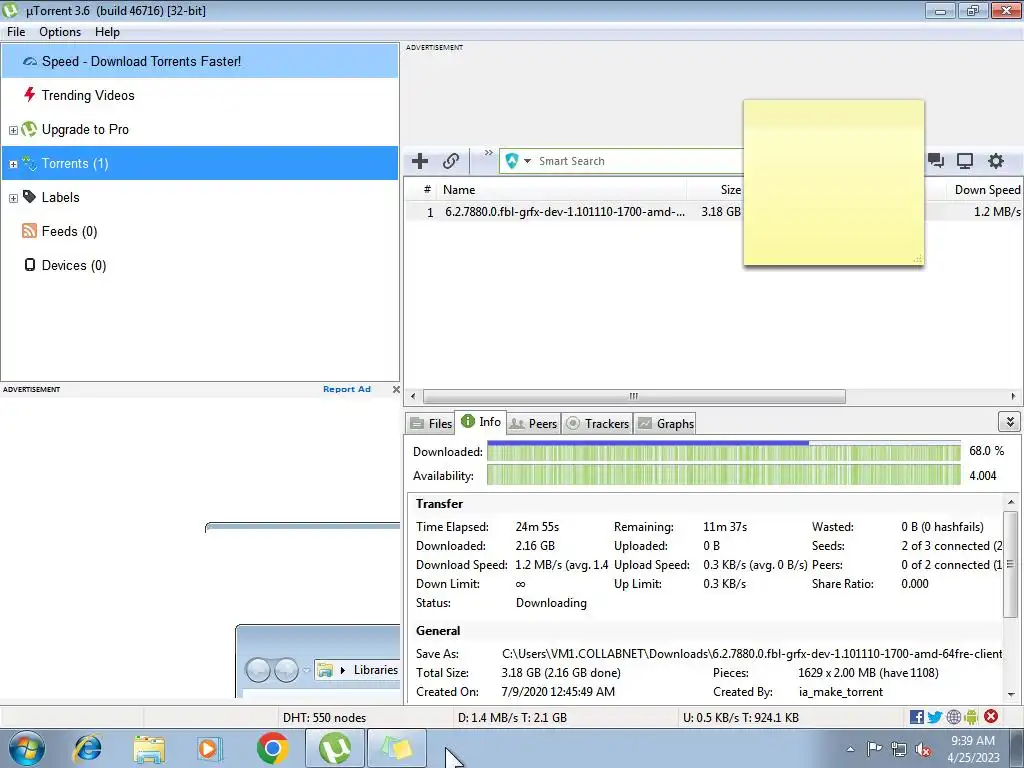Select Devices (0) in sidebar

74,265
